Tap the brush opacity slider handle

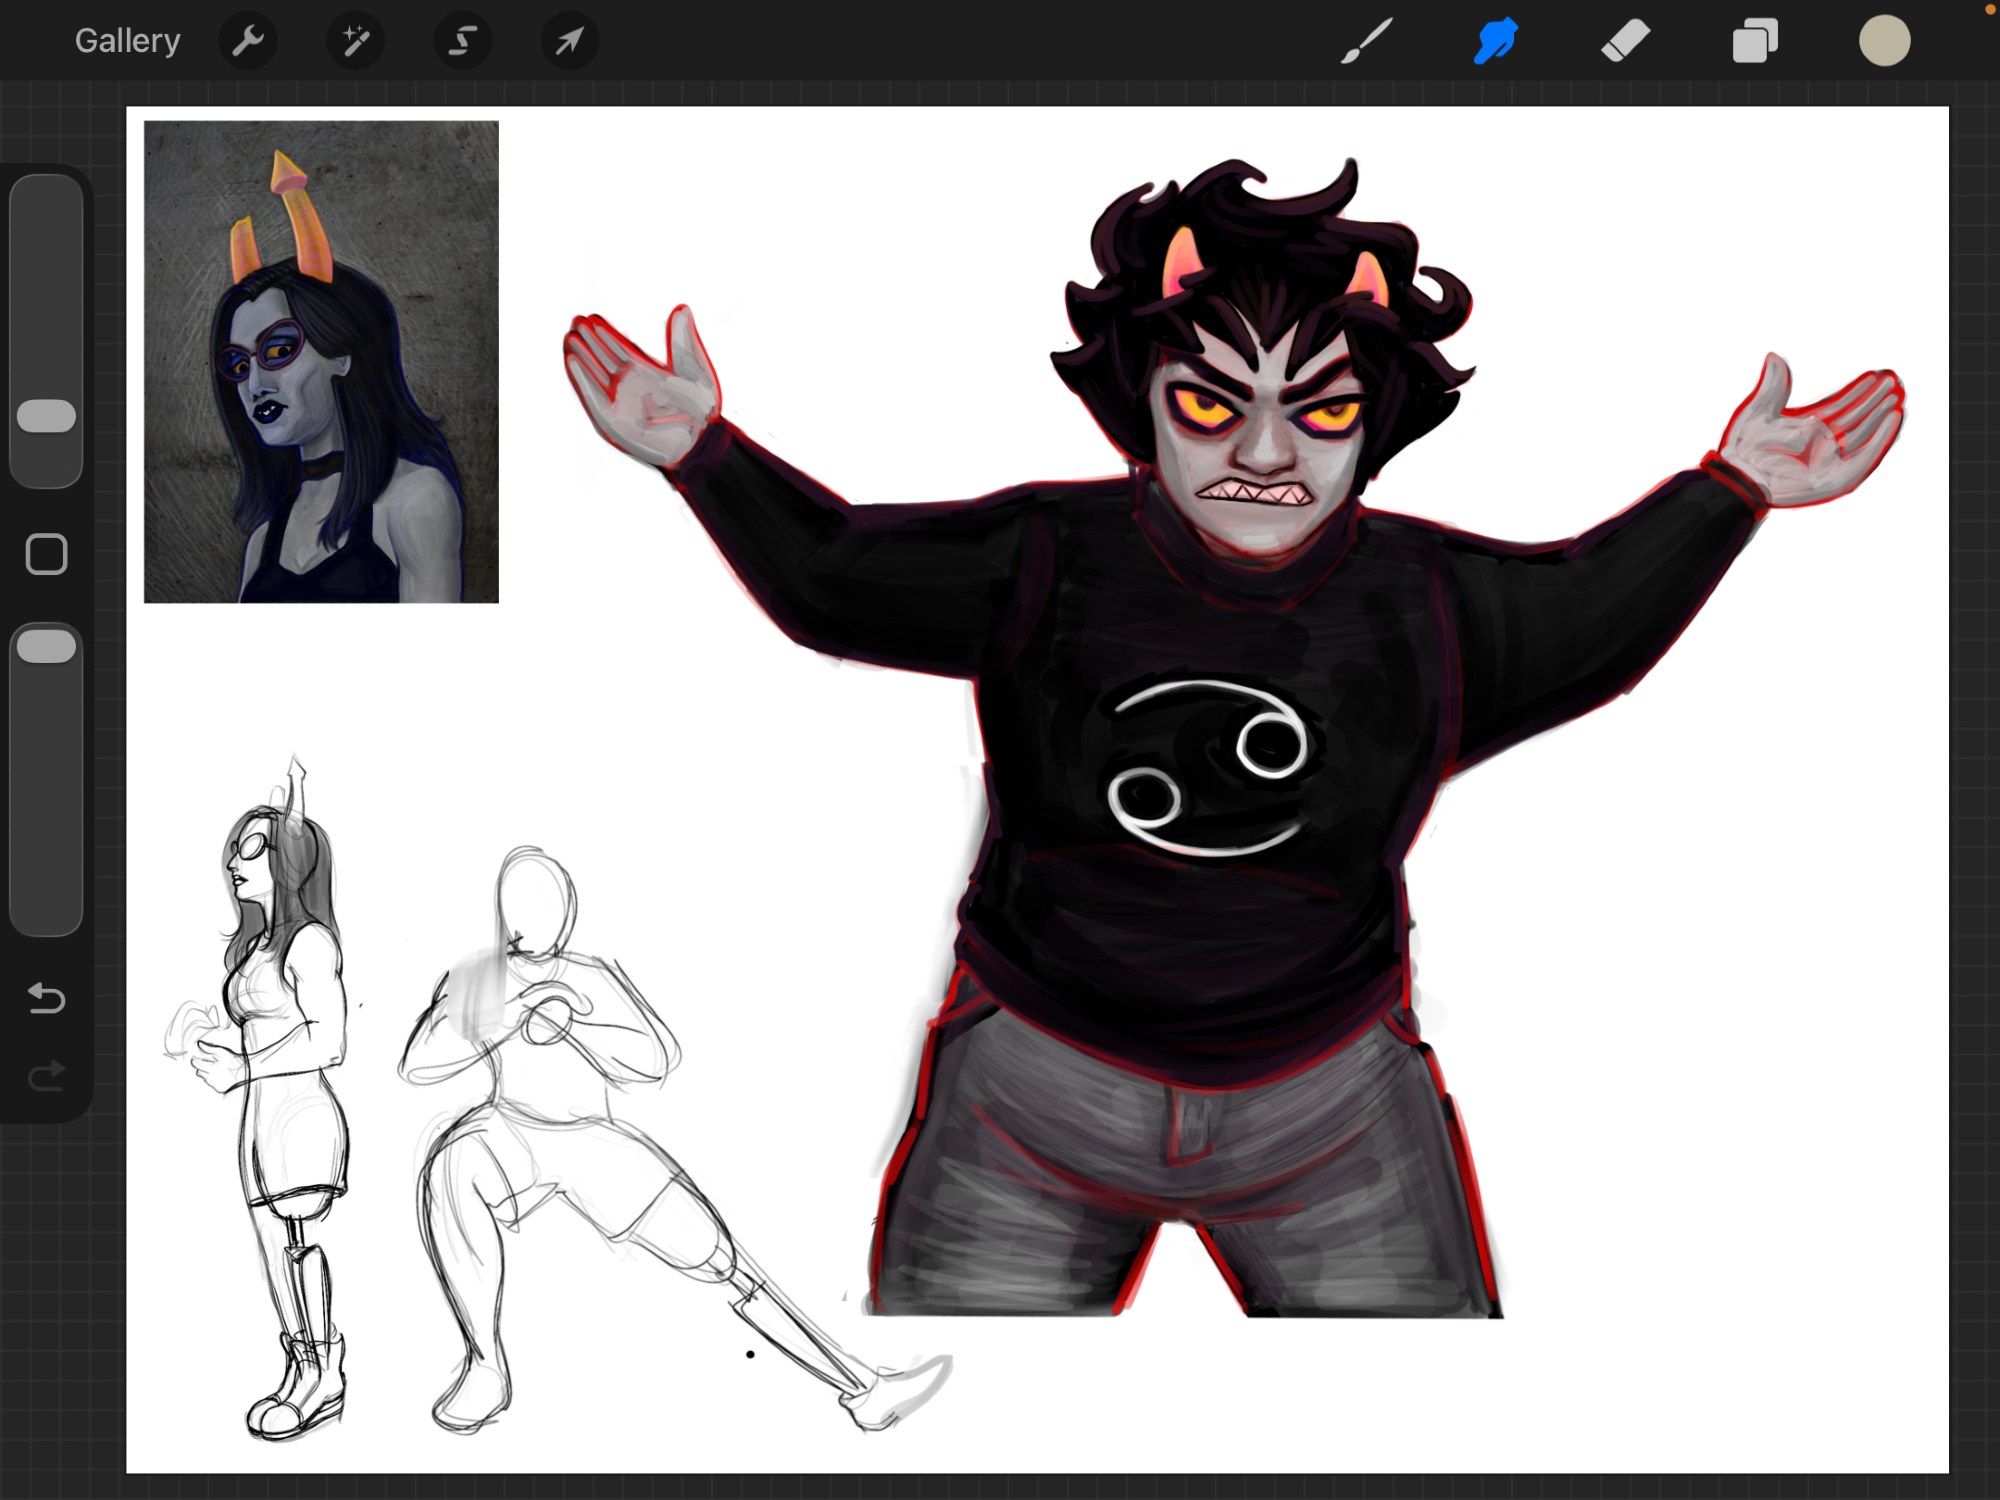[x=46, y=646]
